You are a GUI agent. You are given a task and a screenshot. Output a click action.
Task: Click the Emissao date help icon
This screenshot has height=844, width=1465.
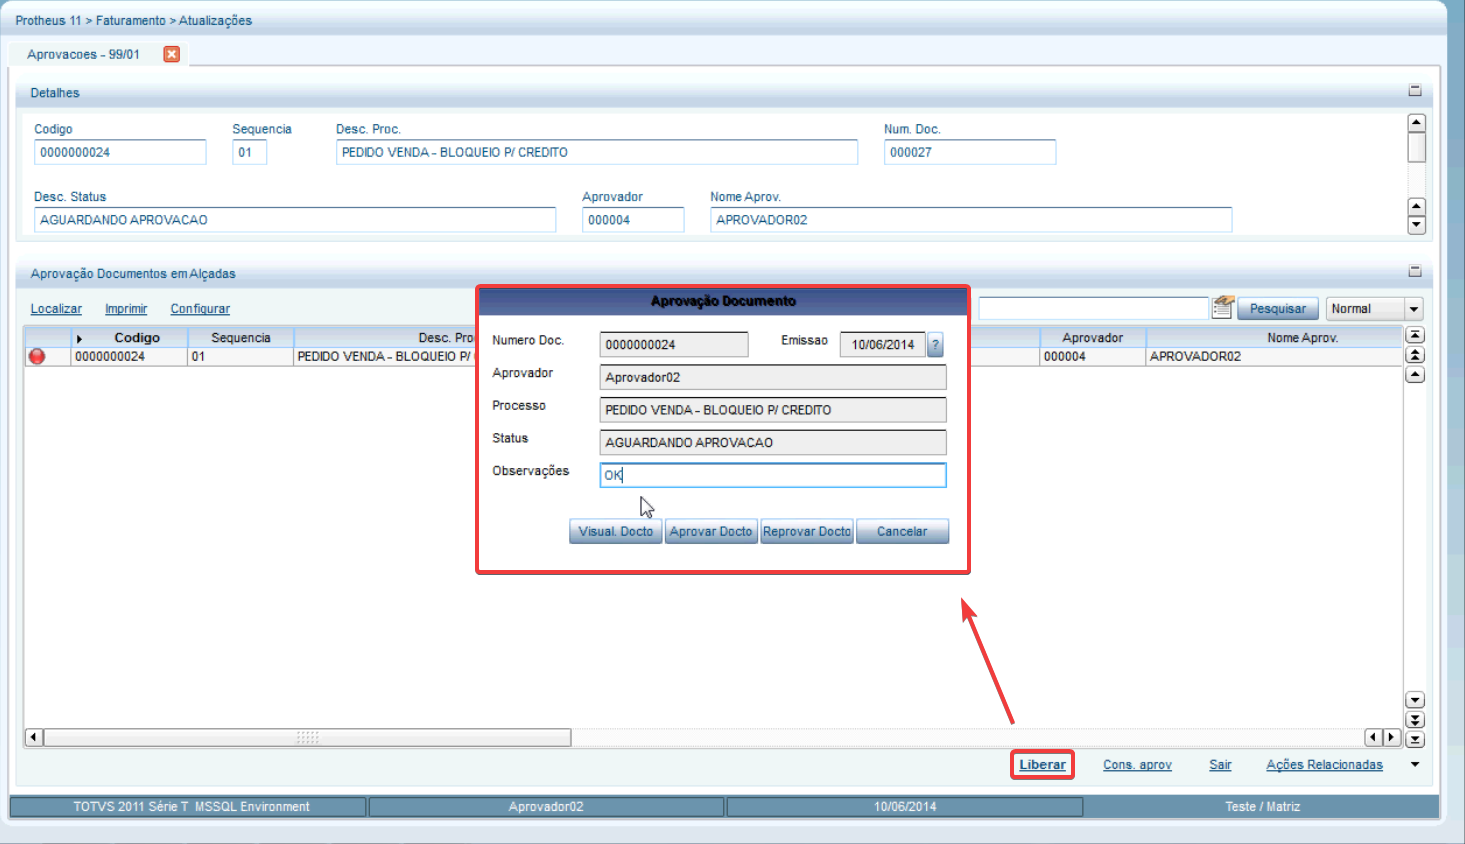click(x=935, y=345)
